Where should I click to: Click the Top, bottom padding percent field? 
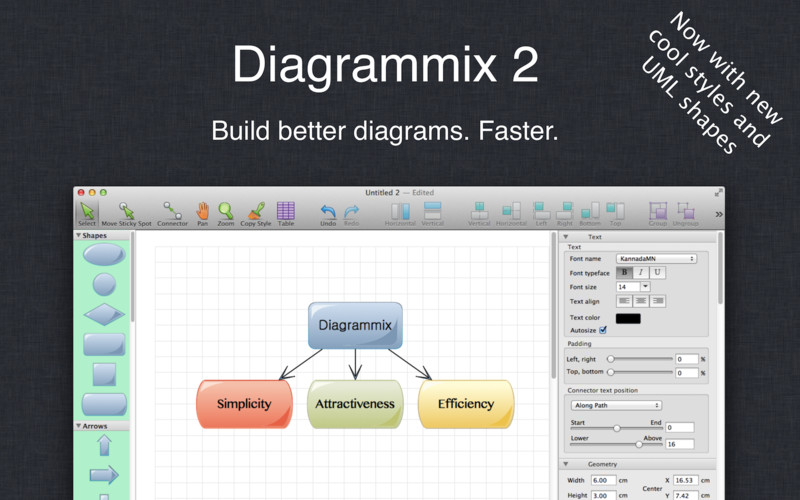coord(687,373)
